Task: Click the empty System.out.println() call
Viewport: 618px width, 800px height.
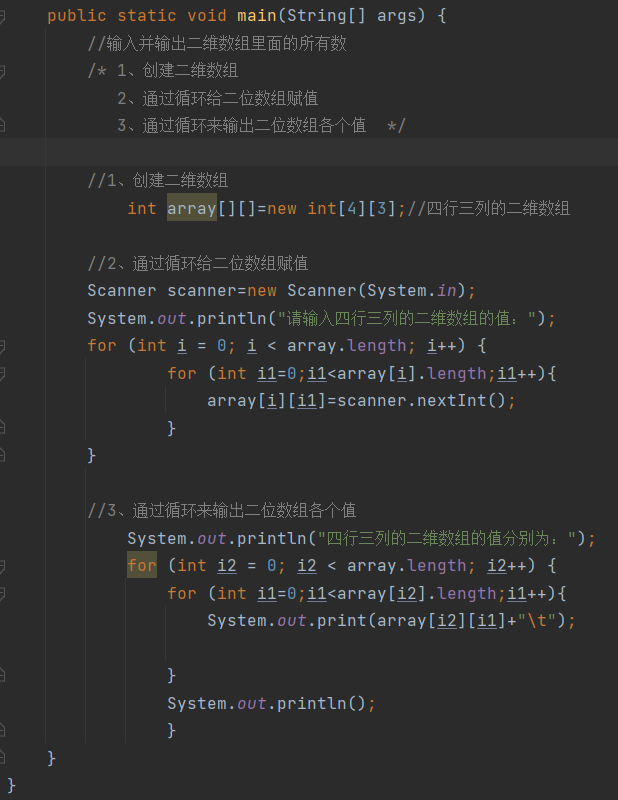Action: click(271, 704)
